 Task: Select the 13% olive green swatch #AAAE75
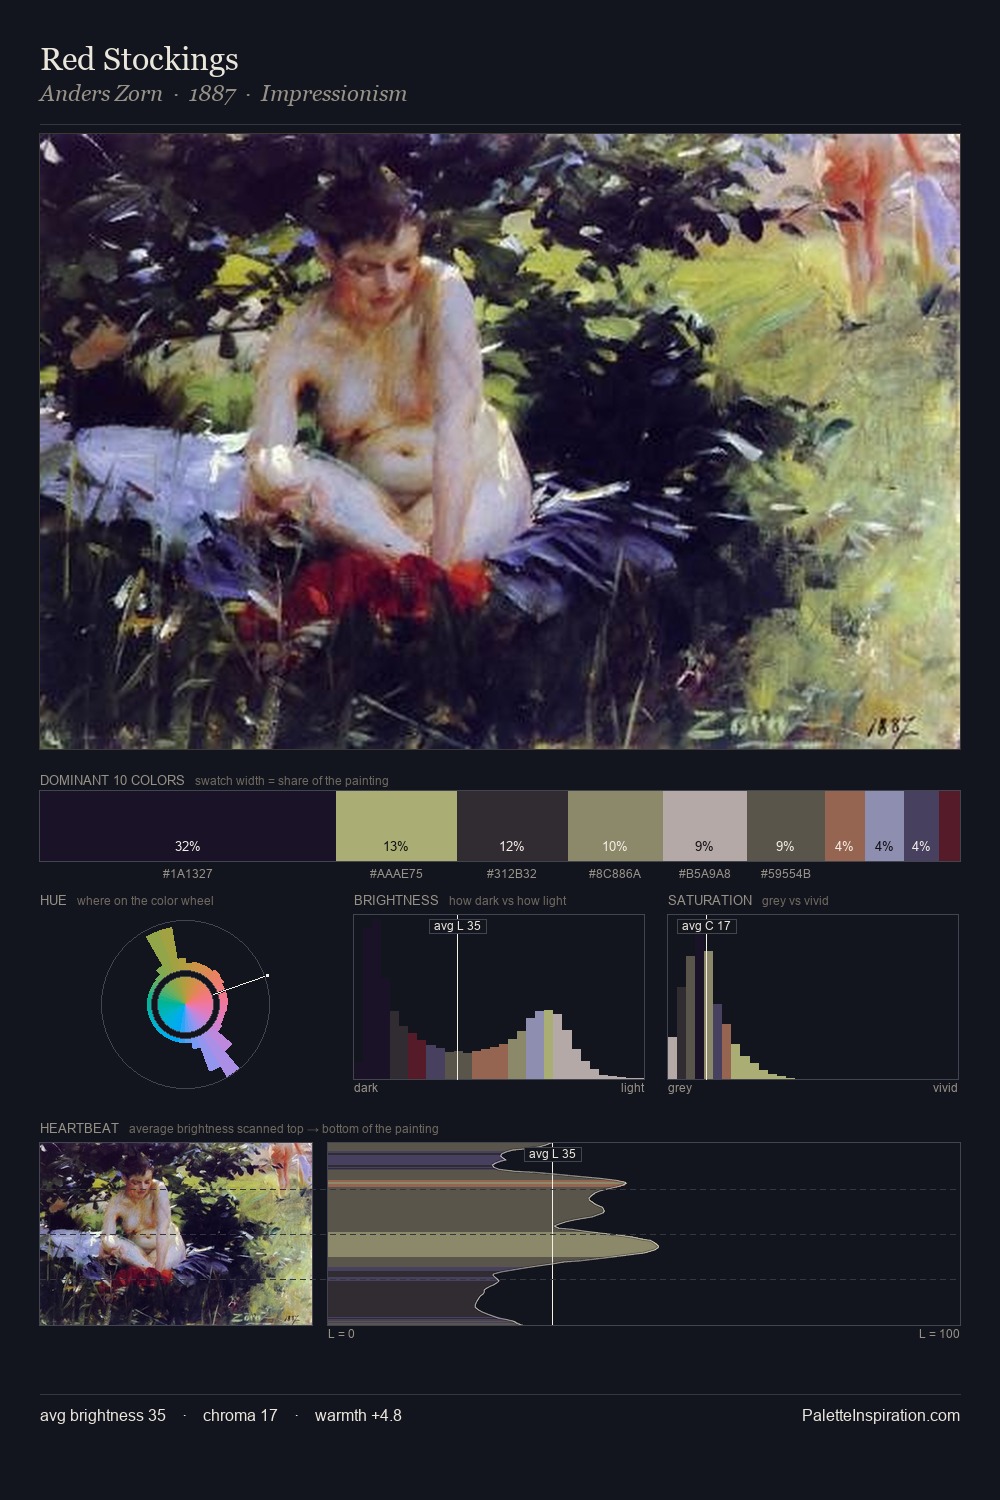point(396,826)
